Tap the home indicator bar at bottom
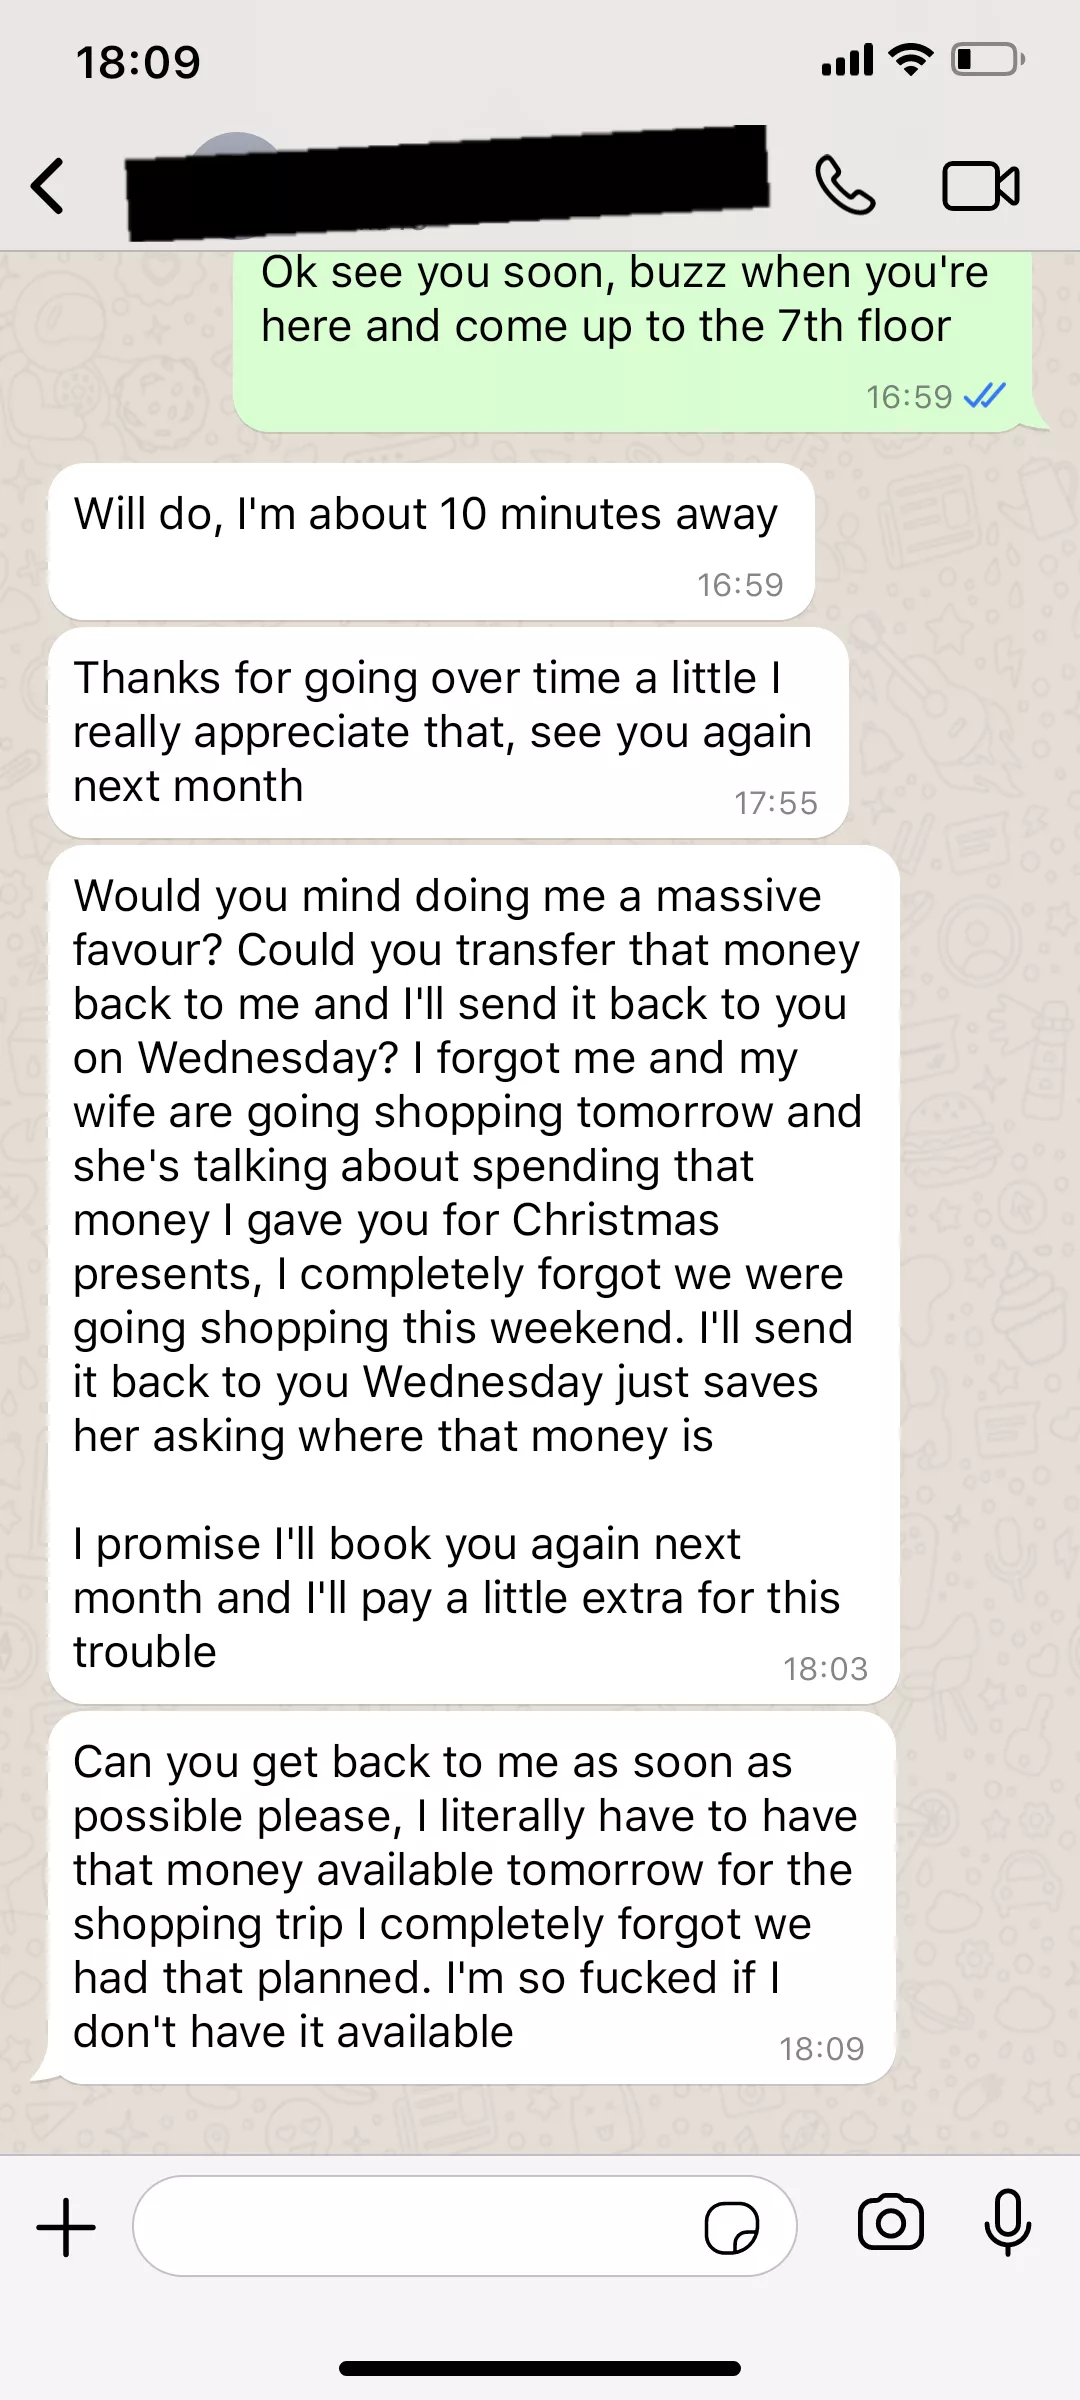The width and height of the screenshot is (1080, 2400). (540, 2367)
